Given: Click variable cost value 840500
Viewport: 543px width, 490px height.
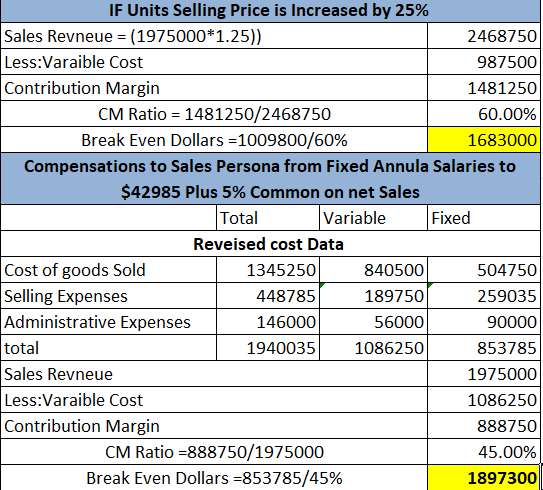Looking at the screenshot, I should pyautogui.click(x=373, y=270).
